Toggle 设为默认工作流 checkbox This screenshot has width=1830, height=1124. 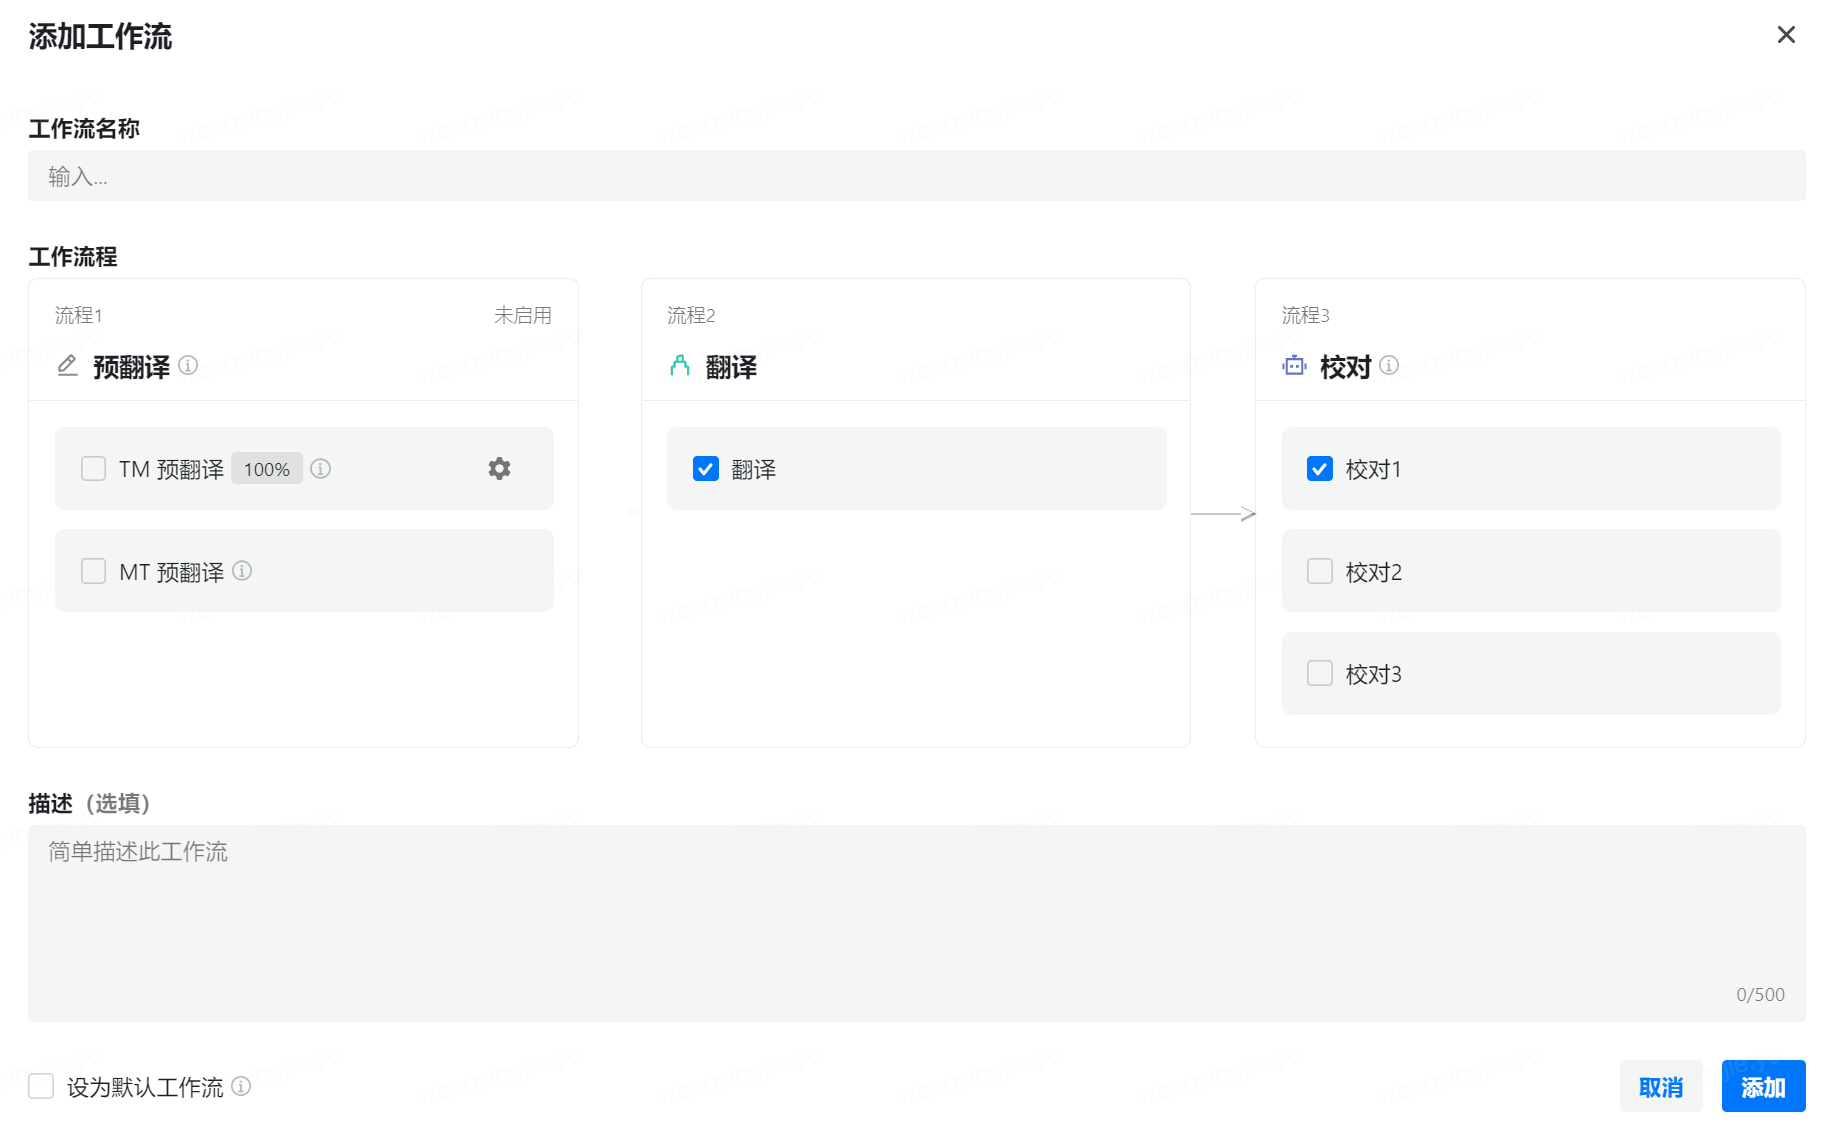point(41,1086)
